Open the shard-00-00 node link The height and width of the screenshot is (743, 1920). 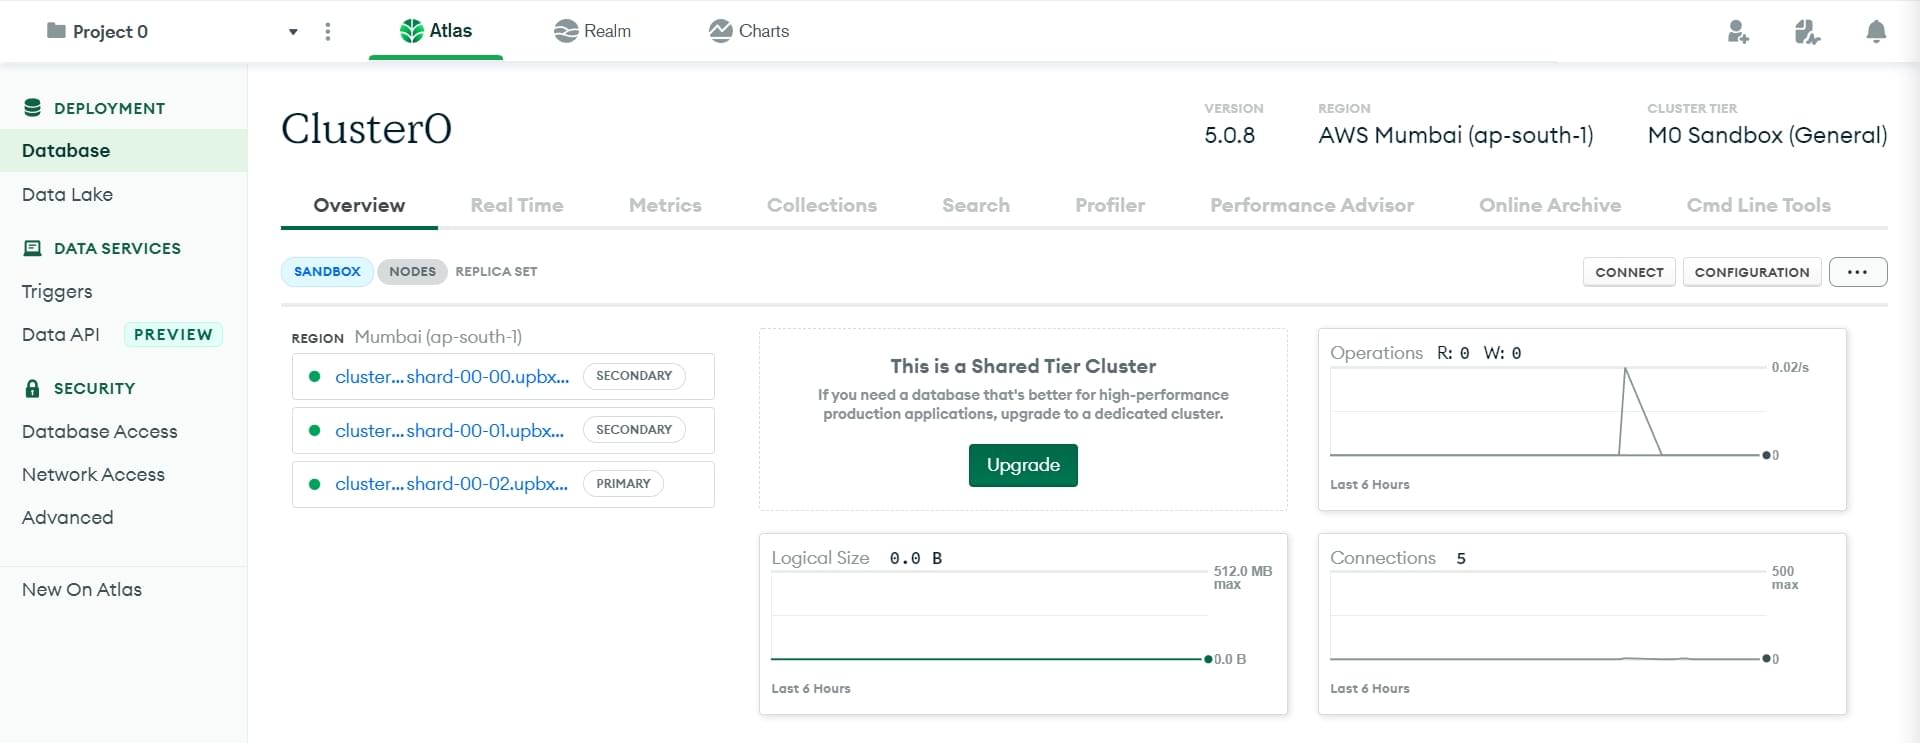click(452, 377)
